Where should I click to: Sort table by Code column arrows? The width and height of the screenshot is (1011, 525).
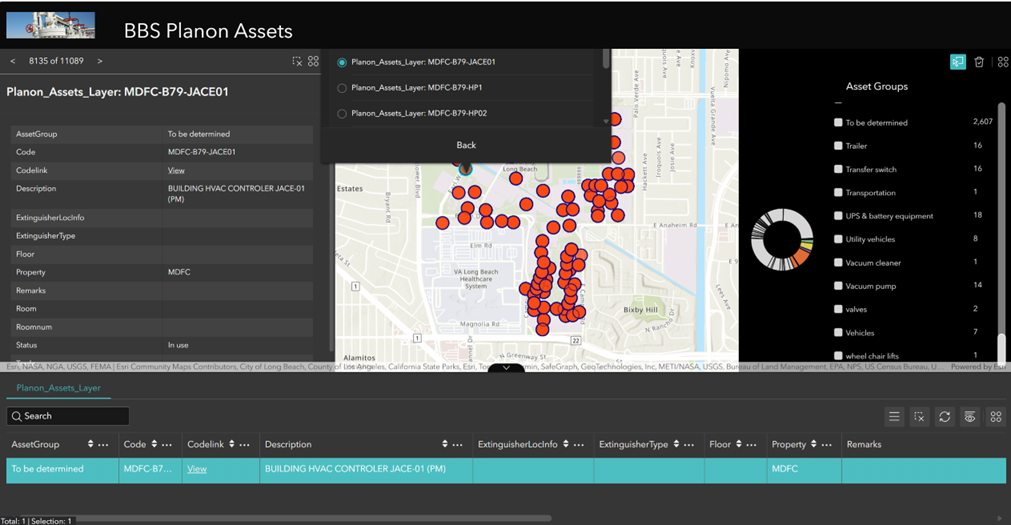pos(154,444)
